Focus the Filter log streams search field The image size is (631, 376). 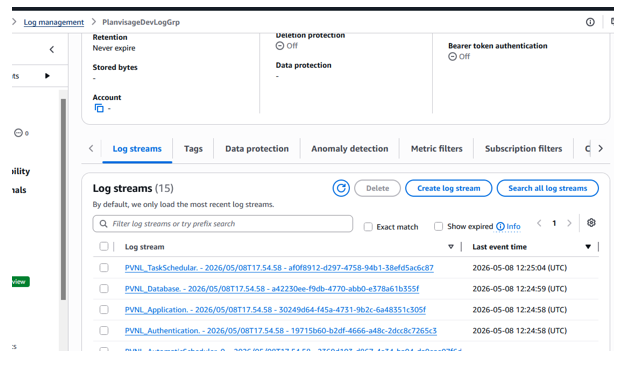coord(223,224)
